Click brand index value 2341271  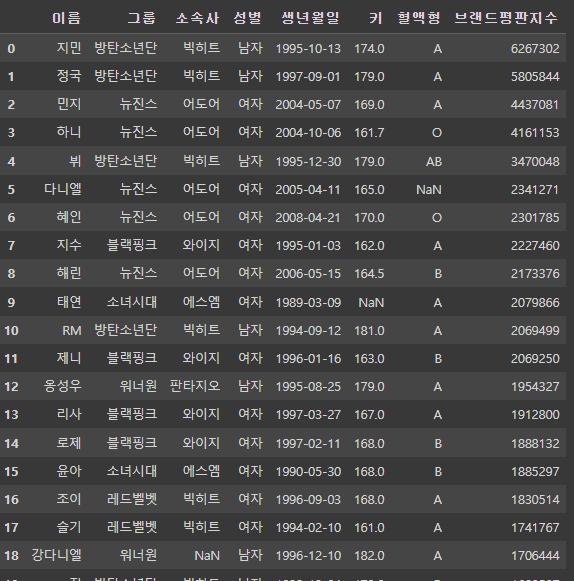click(535, 190)
